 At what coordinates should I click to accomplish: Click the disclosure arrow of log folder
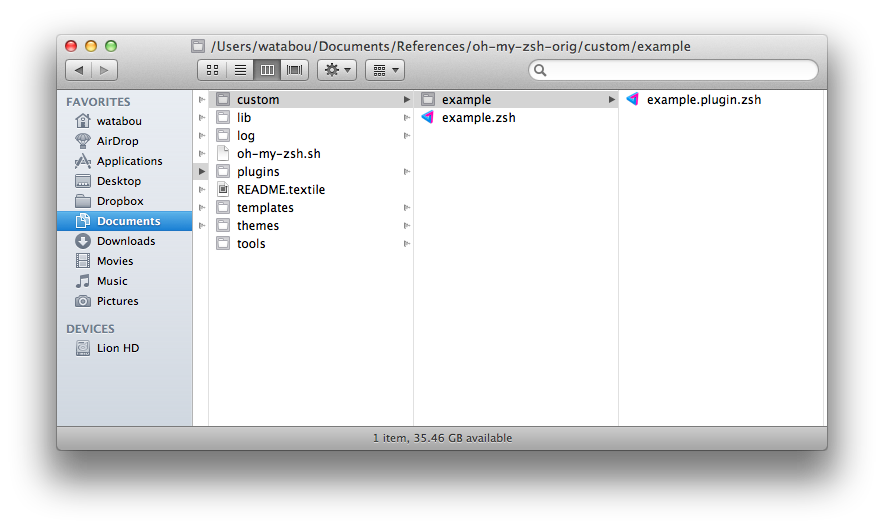point(406,135)
